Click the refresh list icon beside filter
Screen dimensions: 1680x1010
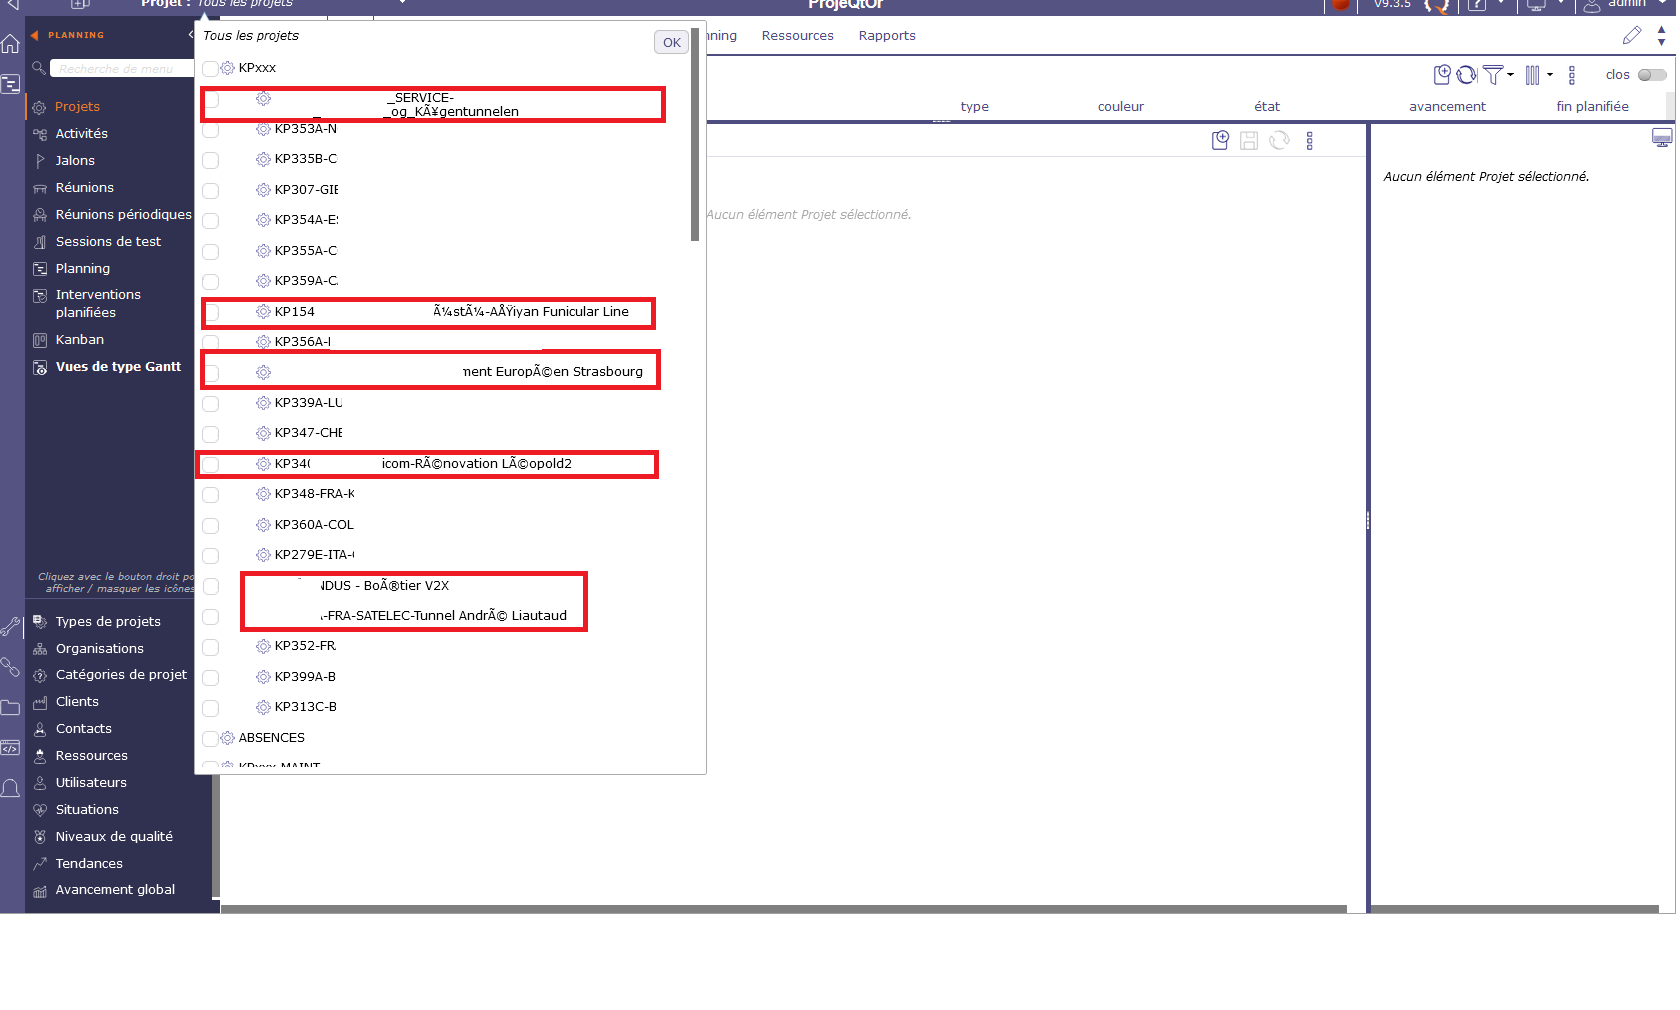tap(1466, 75)
